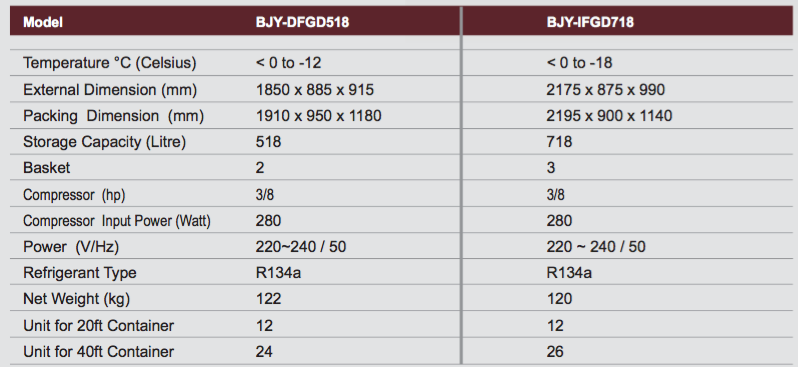Click the BJY-IFGD718 model header
Viewport: 798px width, 367px height.
[x=590, y=22]
